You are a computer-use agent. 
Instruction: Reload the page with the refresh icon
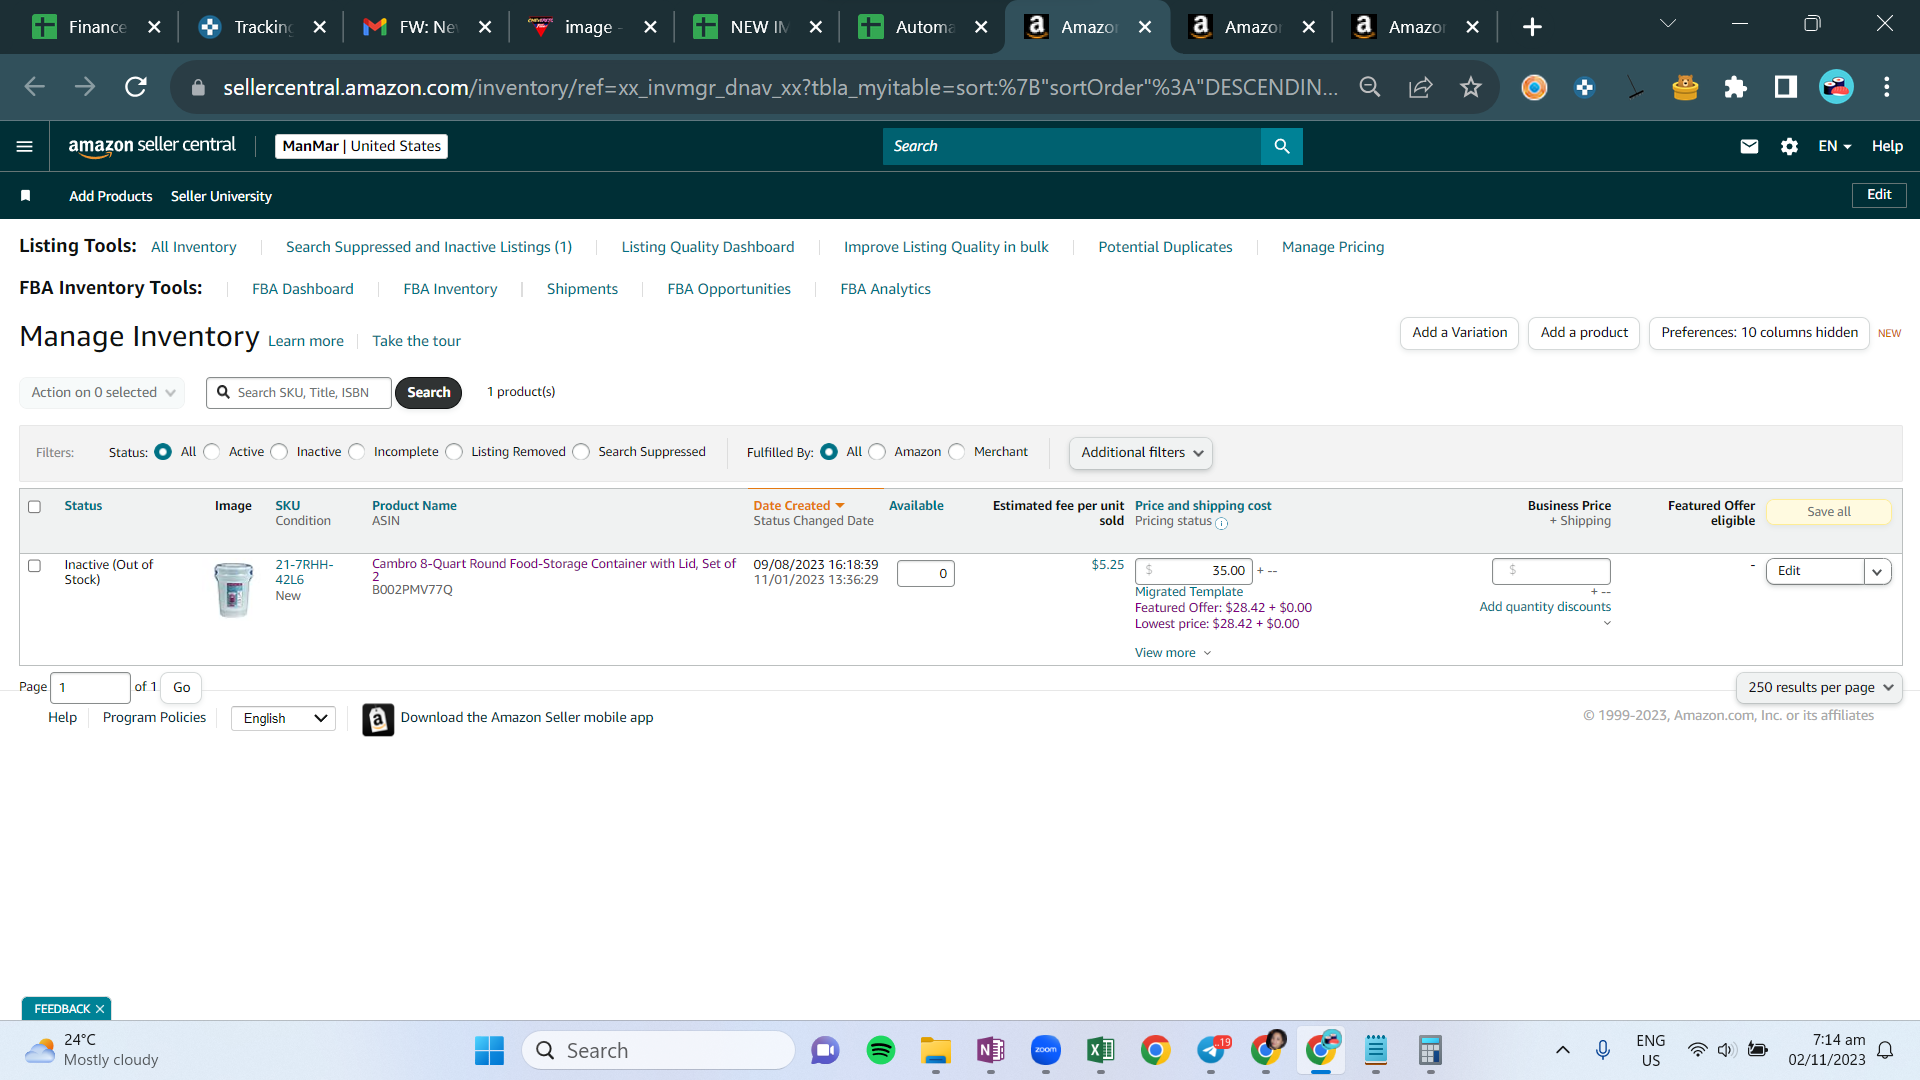[136, 87]
